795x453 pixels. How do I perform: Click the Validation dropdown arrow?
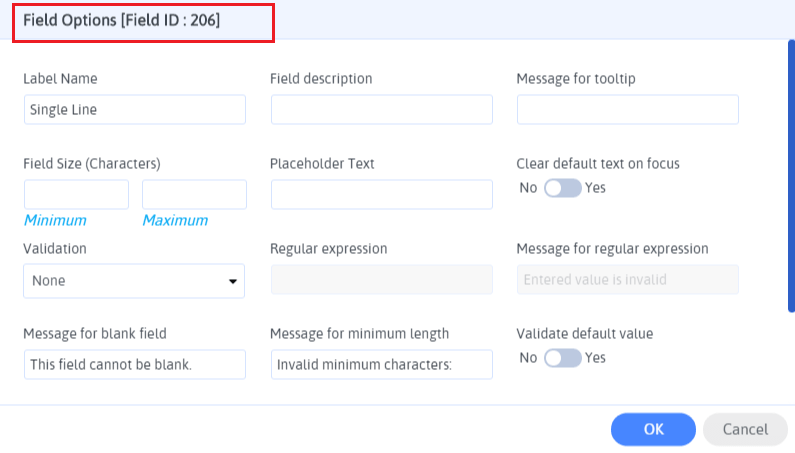[233, 281]
